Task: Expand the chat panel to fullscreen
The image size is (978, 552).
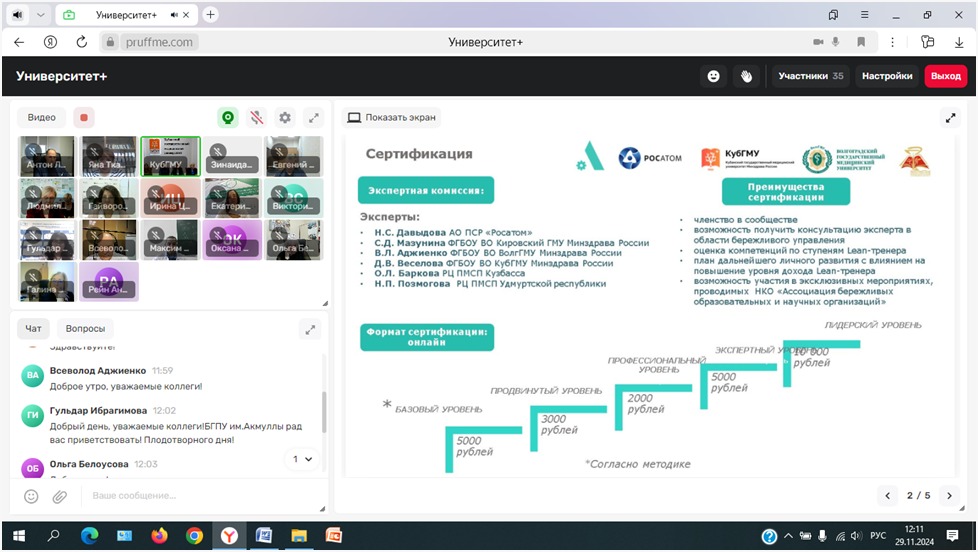Action: point(311,329)
